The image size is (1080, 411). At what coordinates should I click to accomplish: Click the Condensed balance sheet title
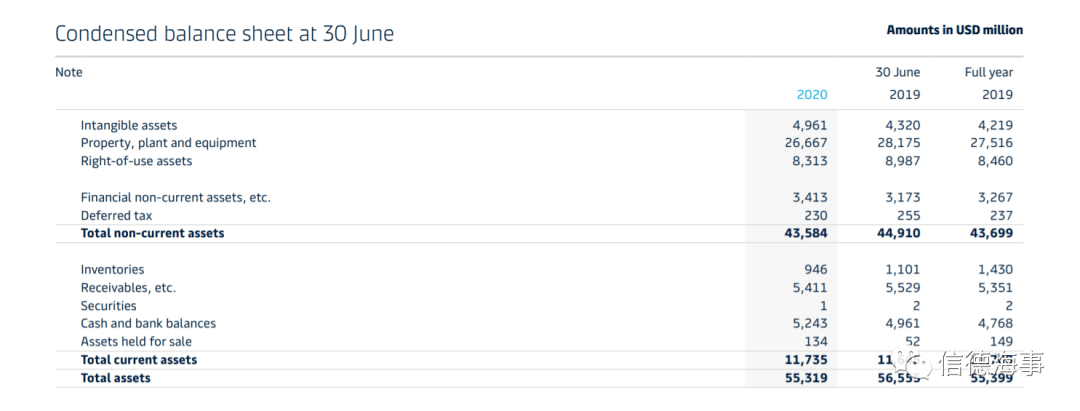click(x=225, y=34)
